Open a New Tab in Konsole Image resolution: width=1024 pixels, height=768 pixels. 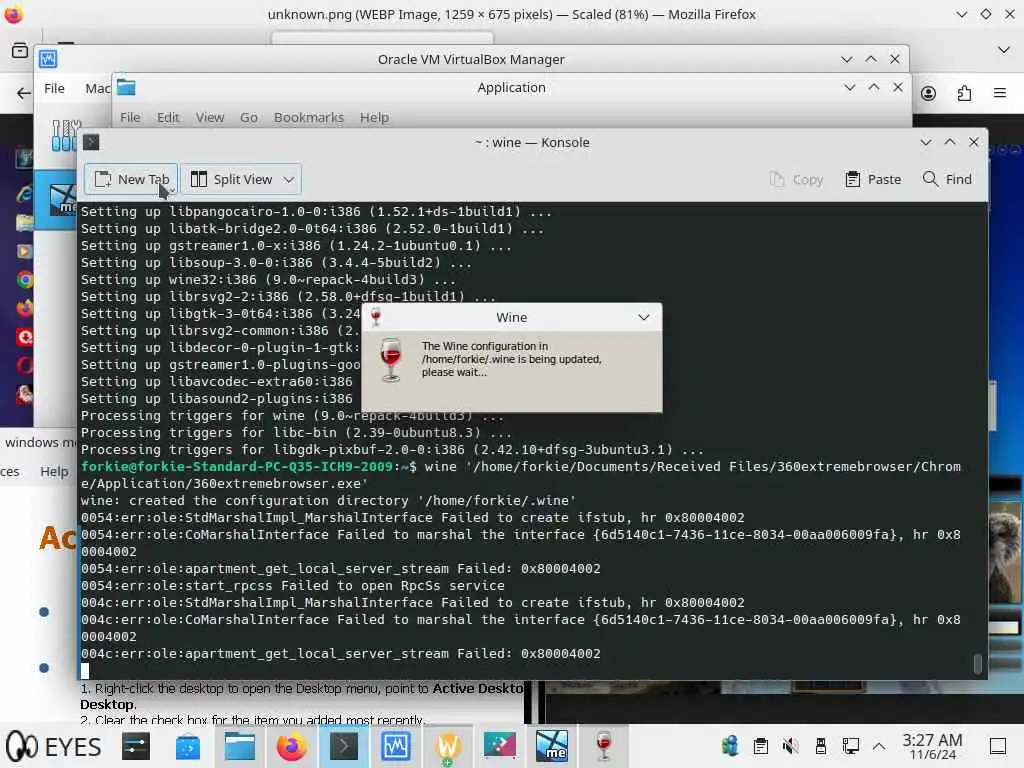131,179
